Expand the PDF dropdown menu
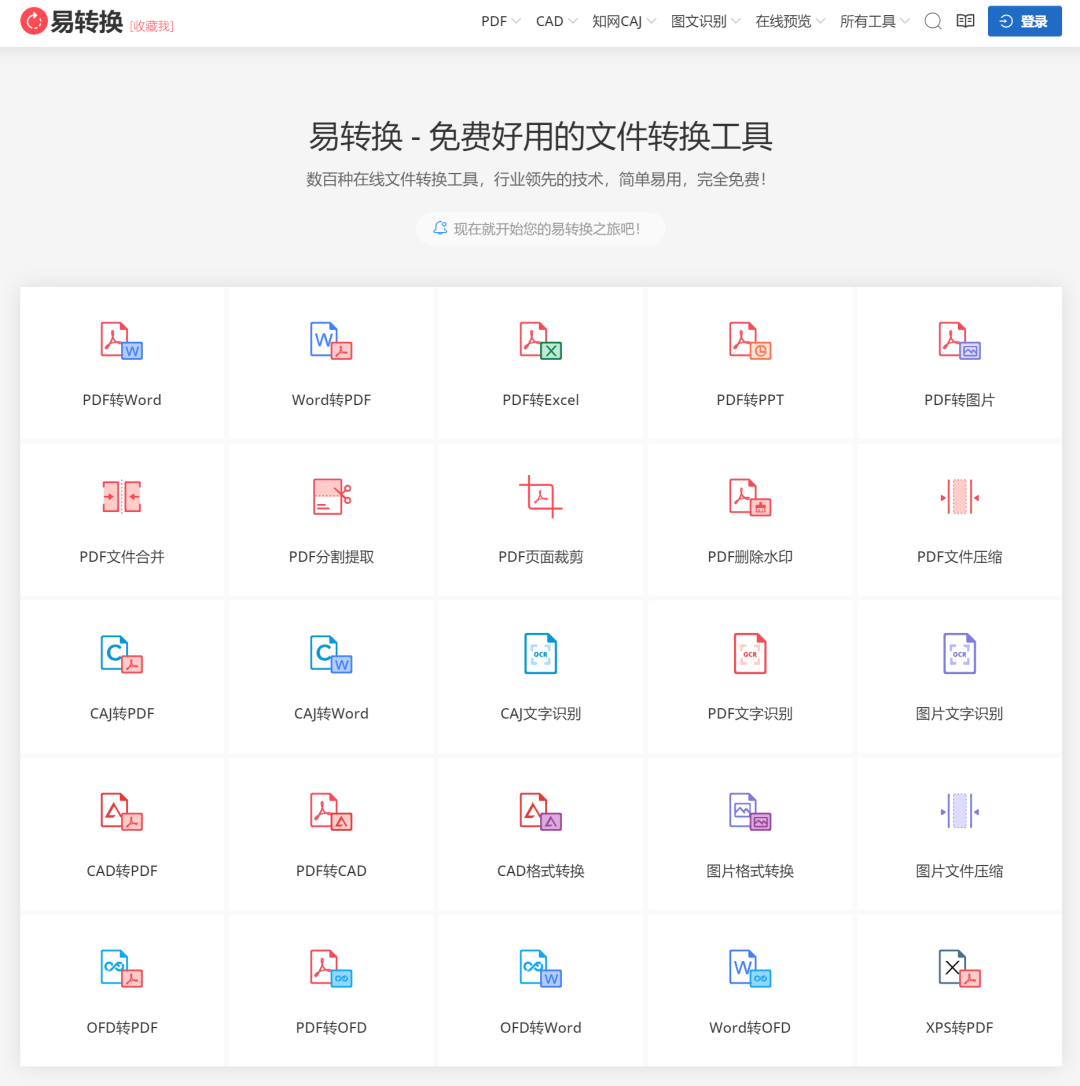 [x=500, y=21]
